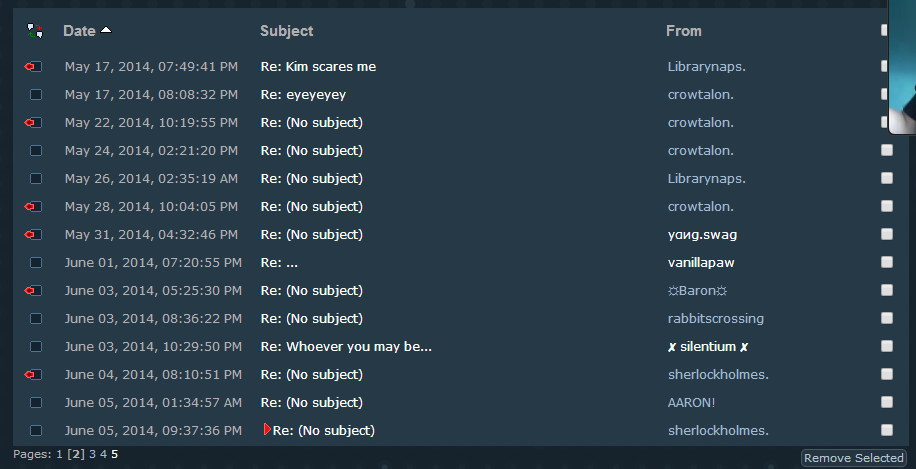This screenshot has width=916, height=469.
Task: Click the status icon on the AARON! message
Action: click(36, 403)
